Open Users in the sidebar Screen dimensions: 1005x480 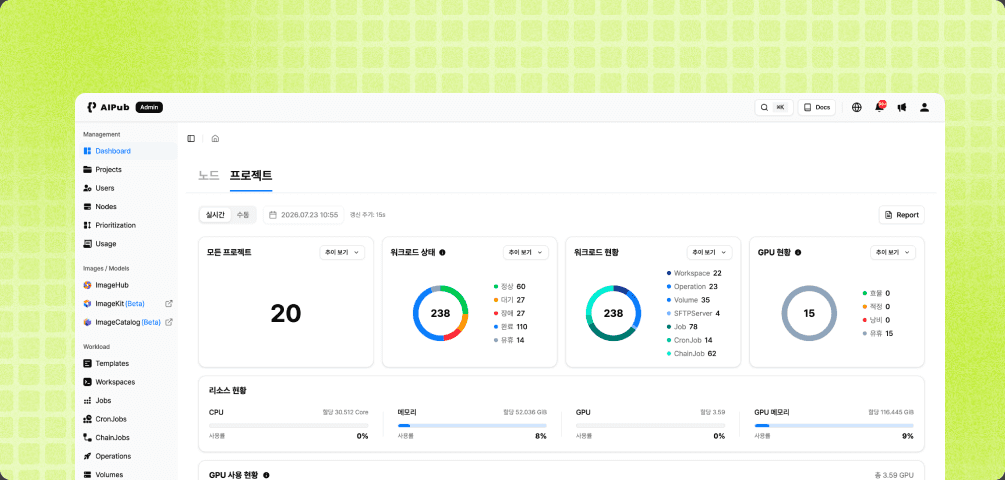129,188
